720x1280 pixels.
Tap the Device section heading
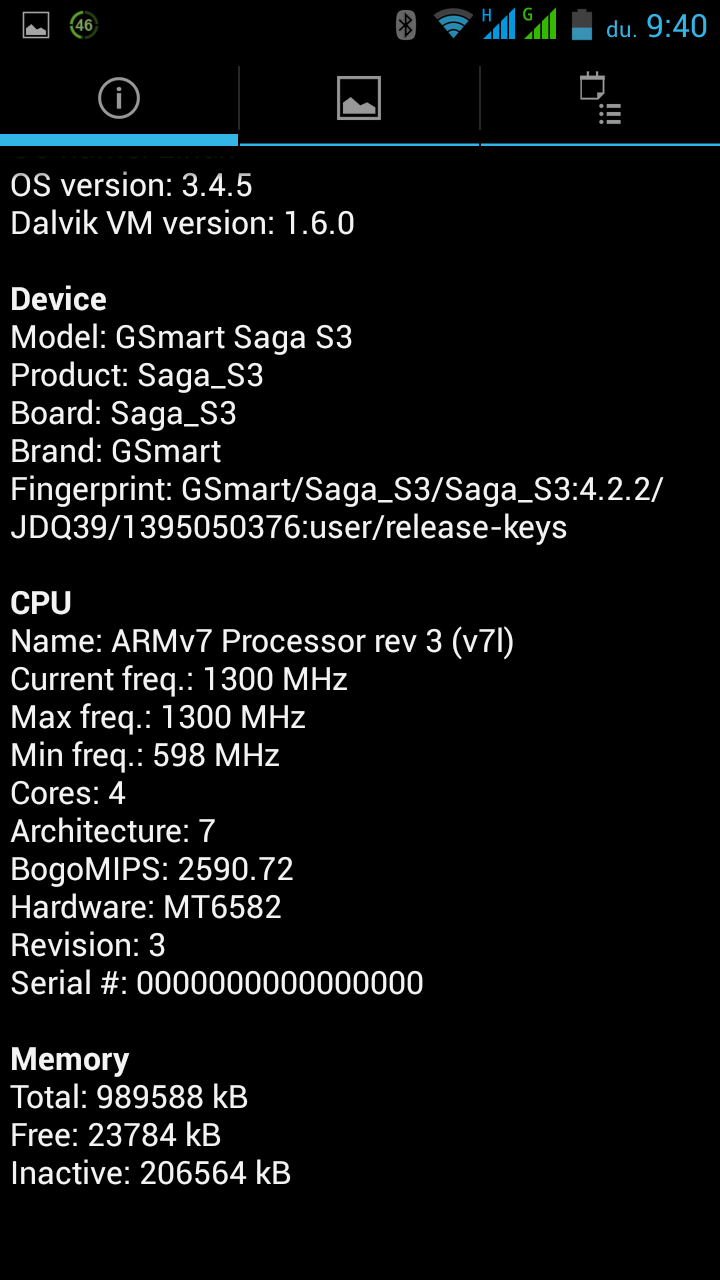click(58, 299)
